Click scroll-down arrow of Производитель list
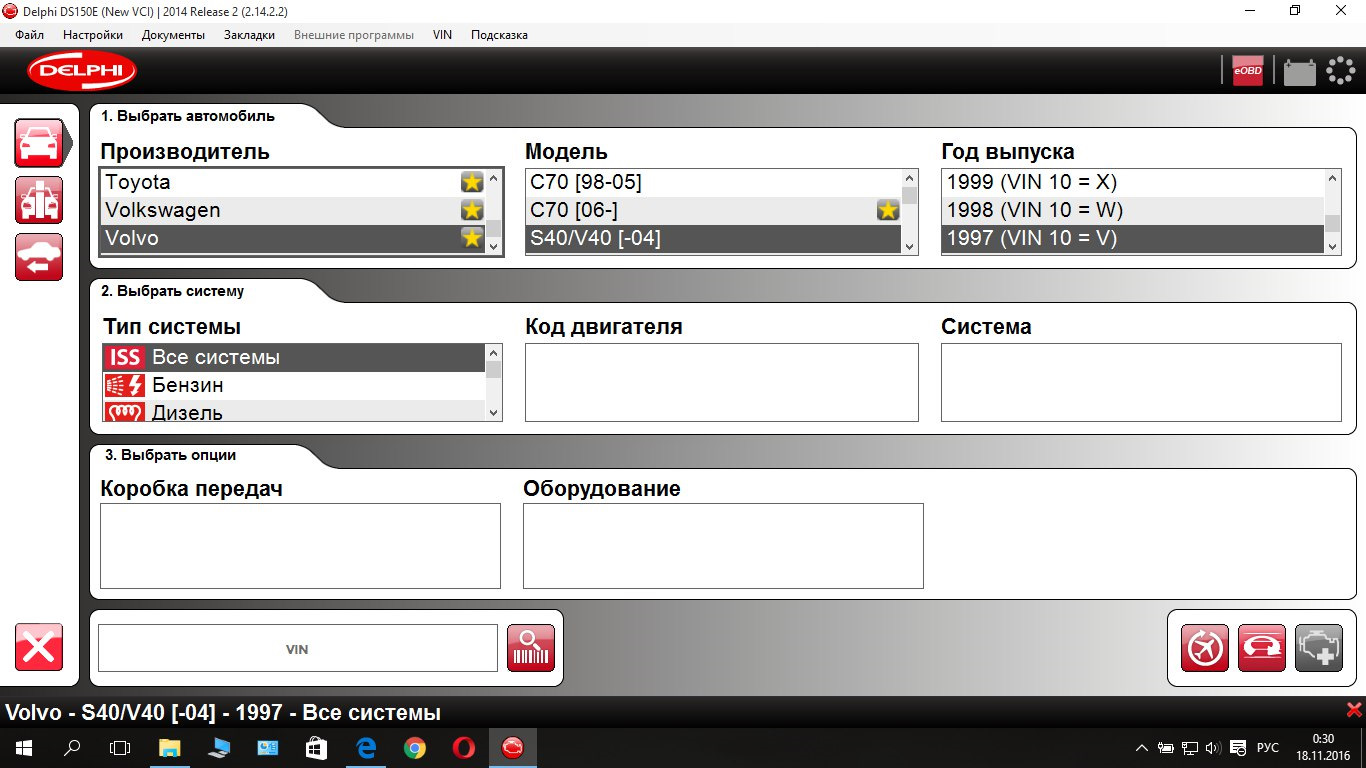 click(493, 245)
